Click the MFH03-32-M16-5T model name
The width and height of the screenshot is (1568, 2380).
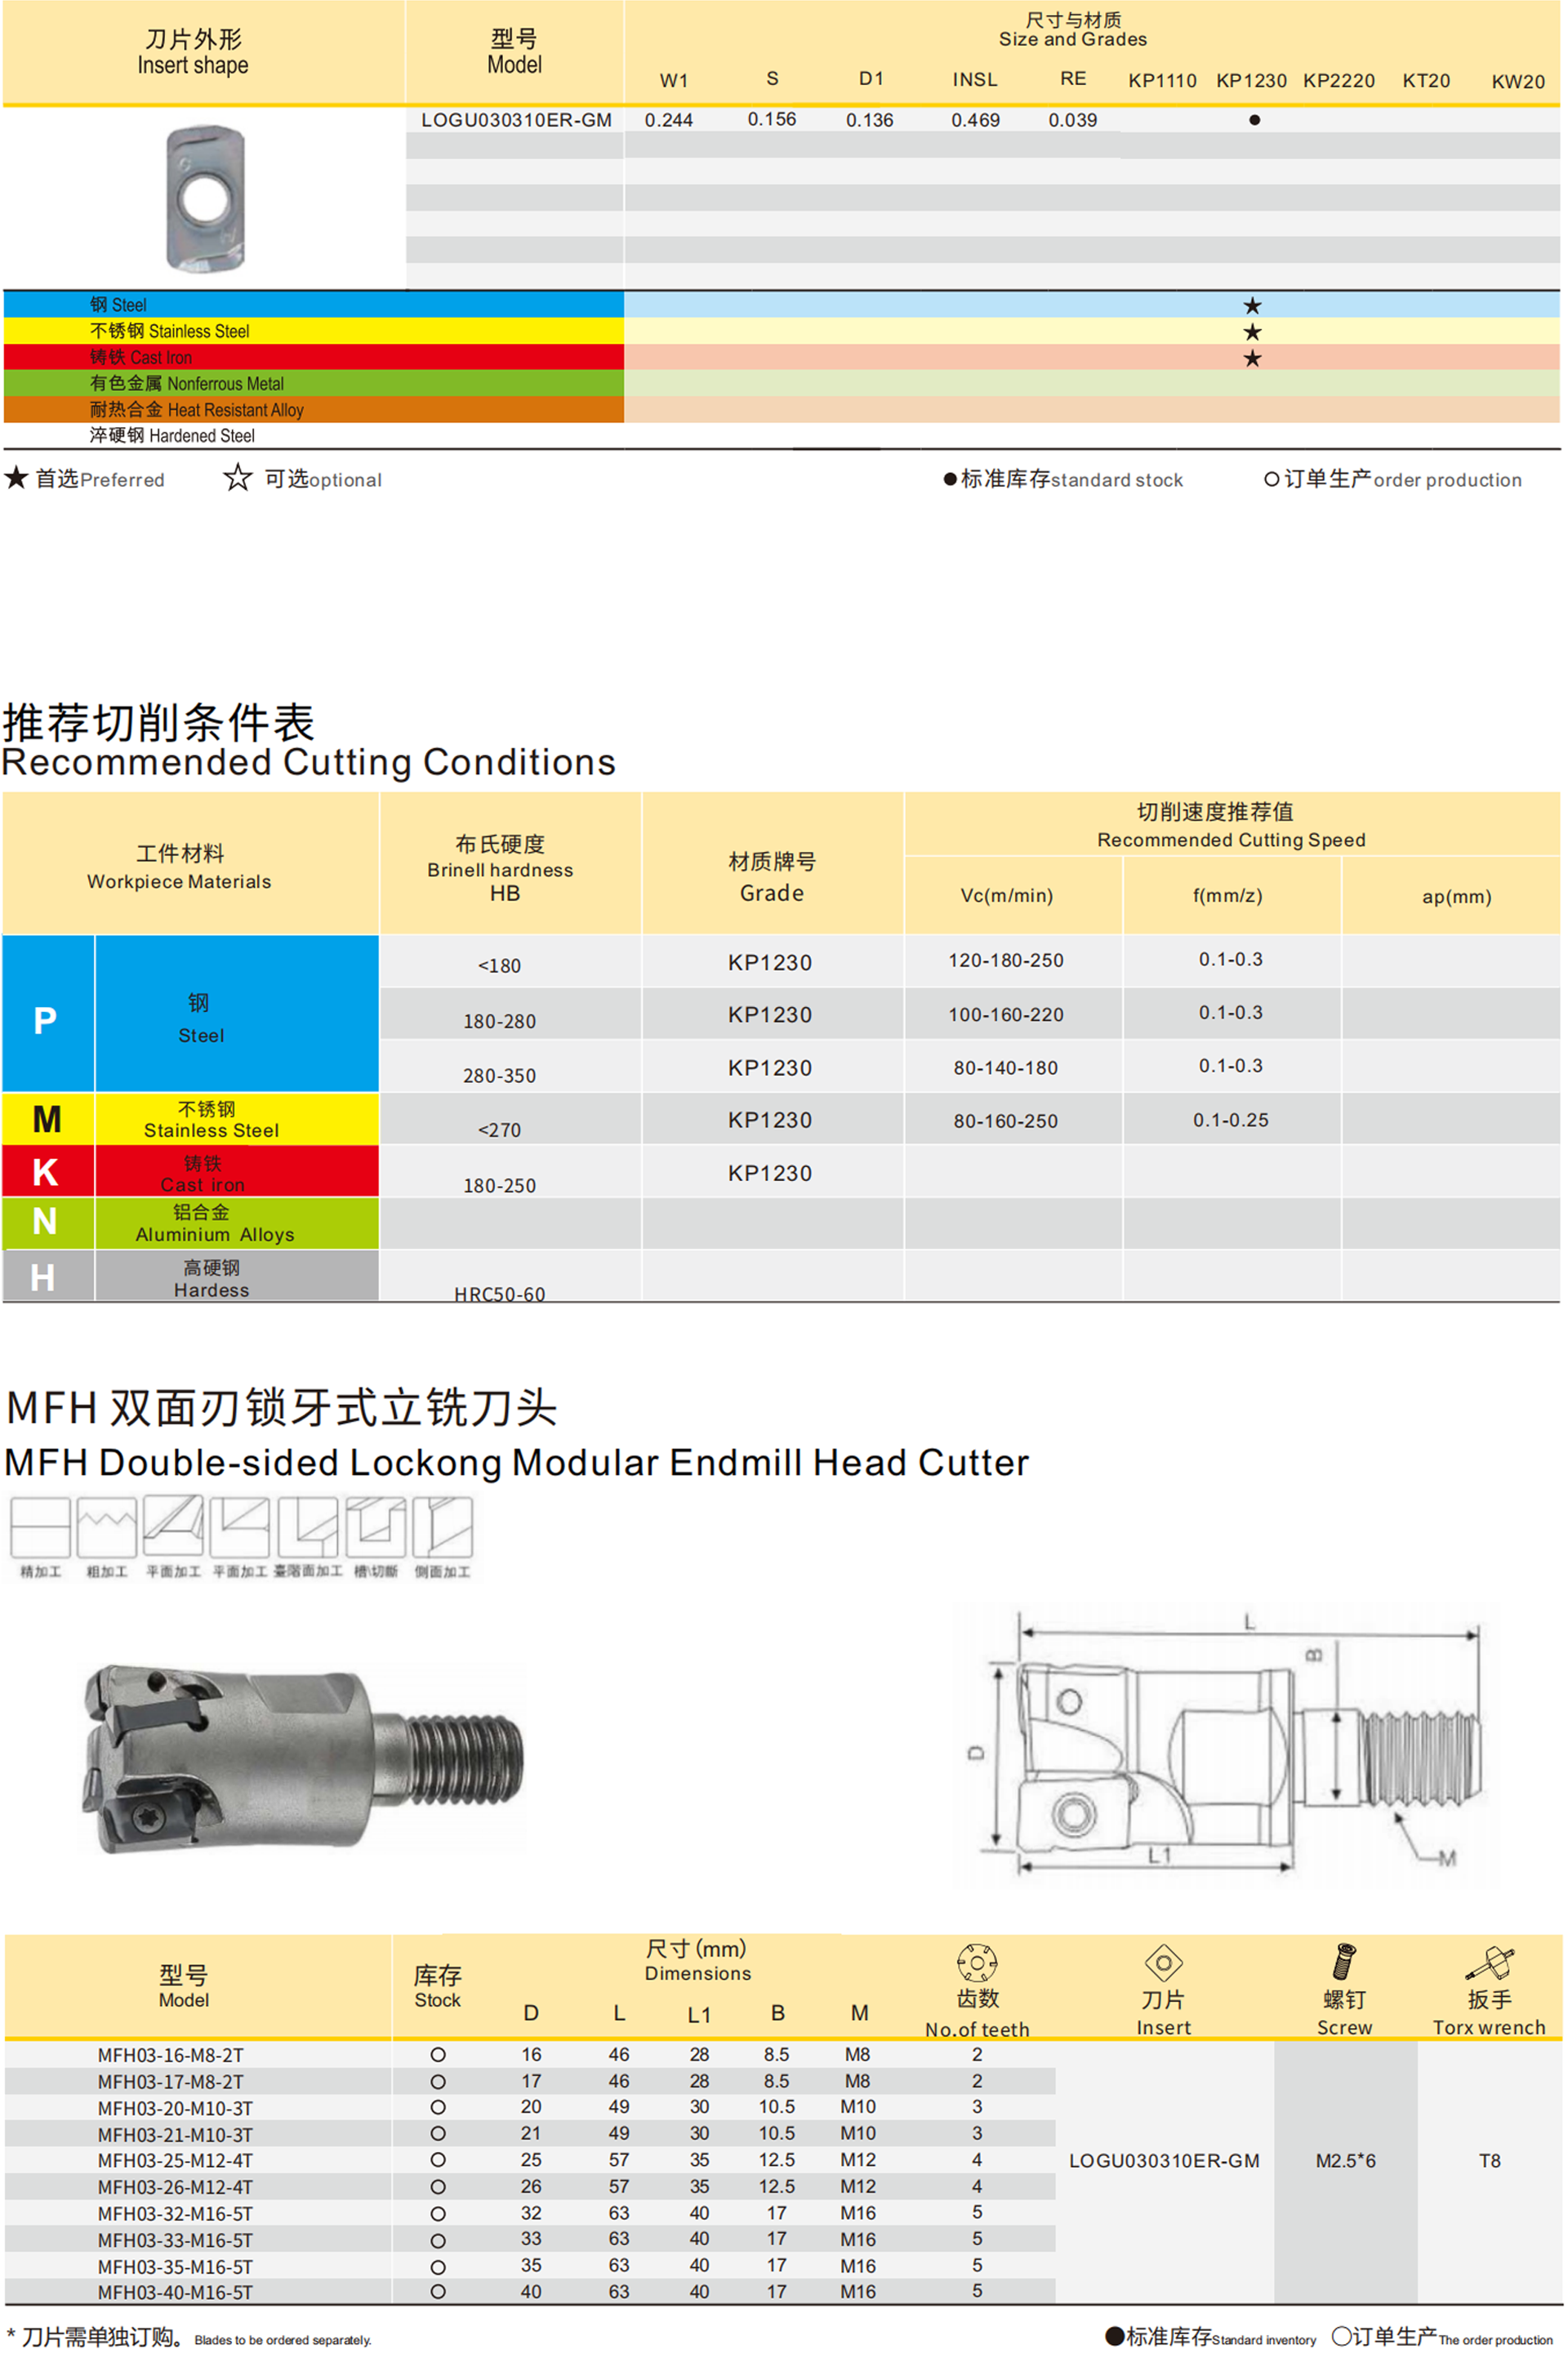pos(175,2213)
